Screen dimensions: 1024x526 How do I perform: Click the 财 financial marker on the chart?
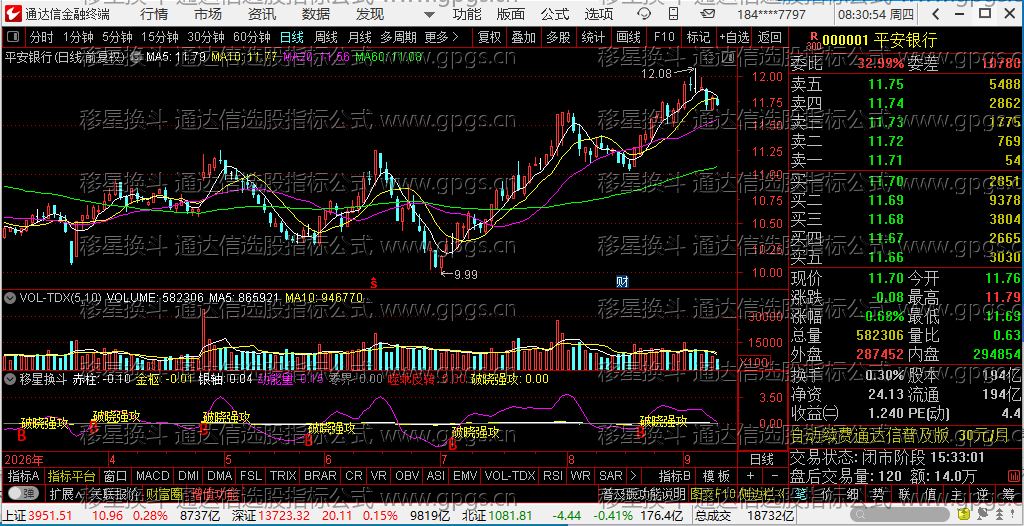622,282
